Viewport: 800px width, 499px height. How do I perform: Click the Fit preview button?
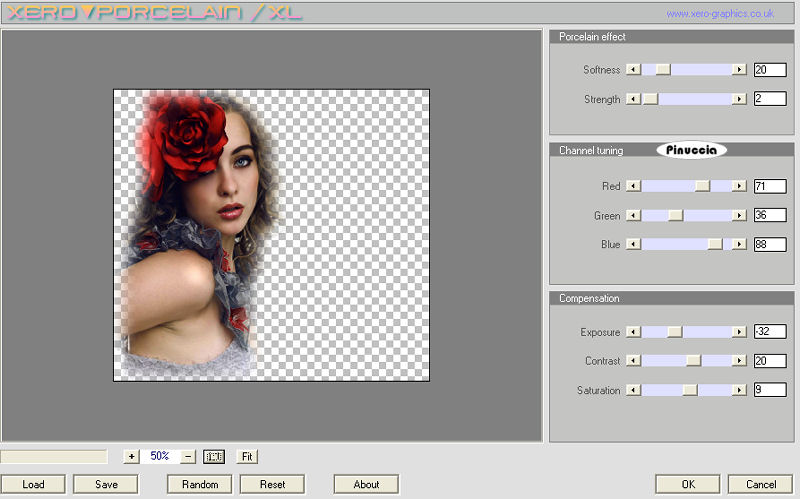[x=247, y=456]
